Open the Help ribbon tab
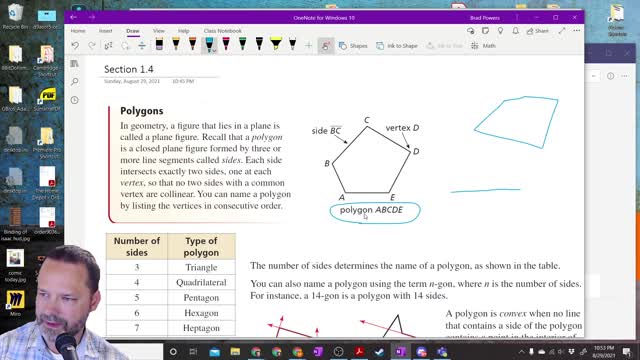The image size is (640, 360). click(x=184, y=31)
